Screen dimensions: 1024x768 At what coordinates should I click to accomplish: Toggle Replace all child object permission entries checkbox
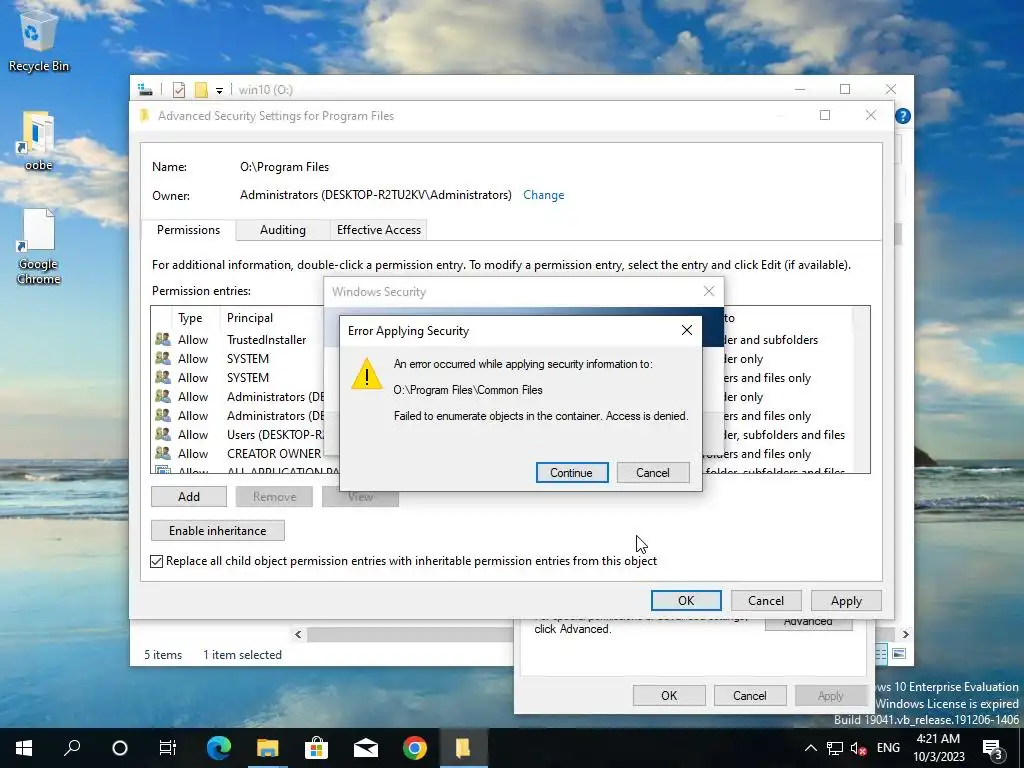click(x=157, y=561)
